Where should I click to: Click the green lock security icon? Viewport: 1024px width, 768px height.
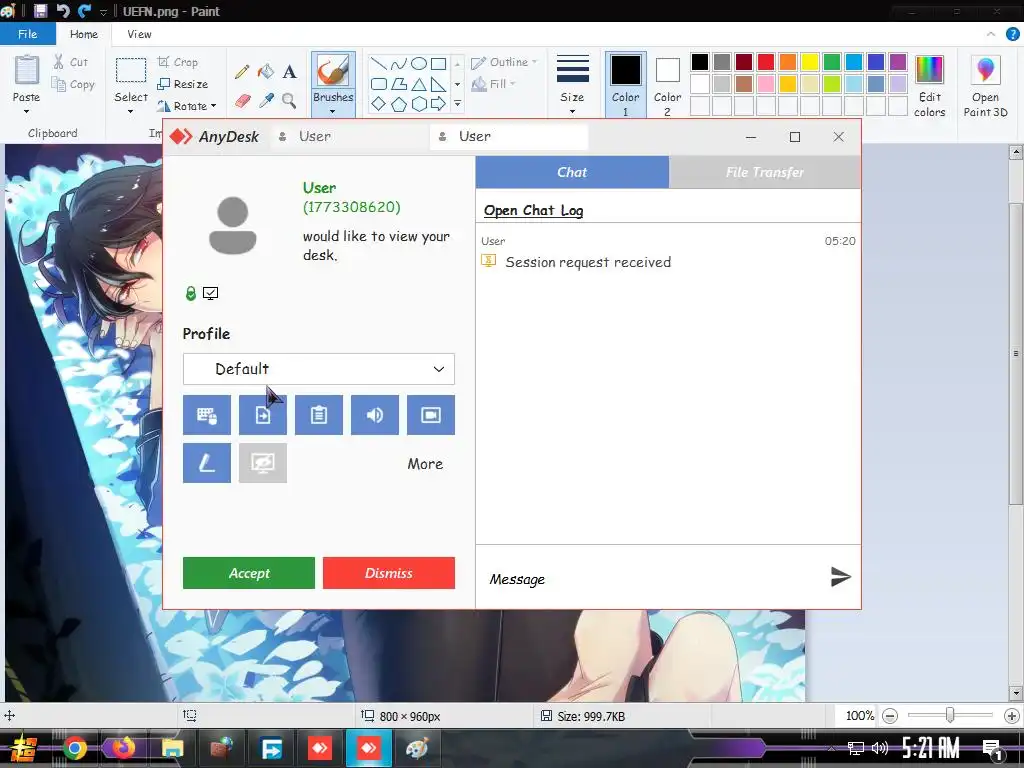(x=191, y=293)
